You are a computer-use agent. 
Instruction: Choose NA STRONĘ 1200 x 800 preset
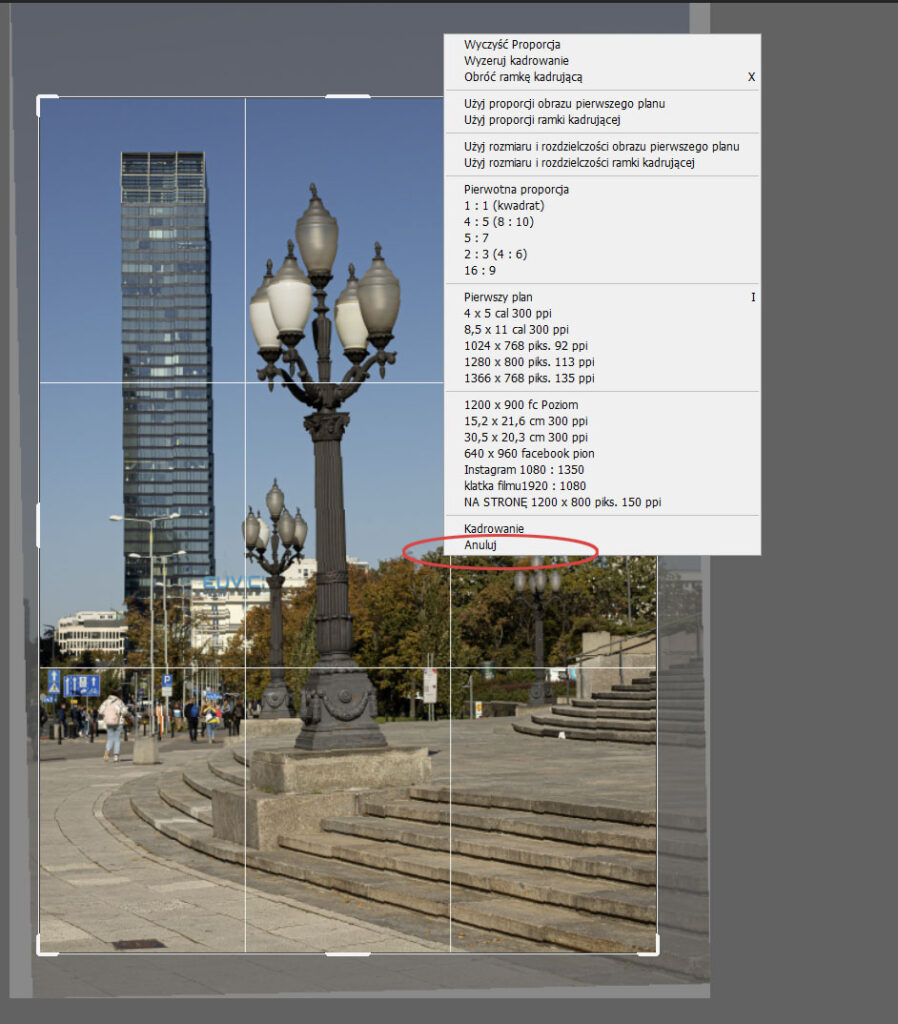562,502
